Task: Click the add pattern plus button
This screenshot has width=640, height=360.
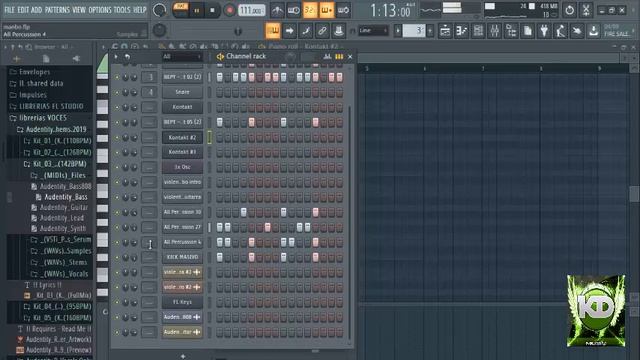Action: (430, 31)
